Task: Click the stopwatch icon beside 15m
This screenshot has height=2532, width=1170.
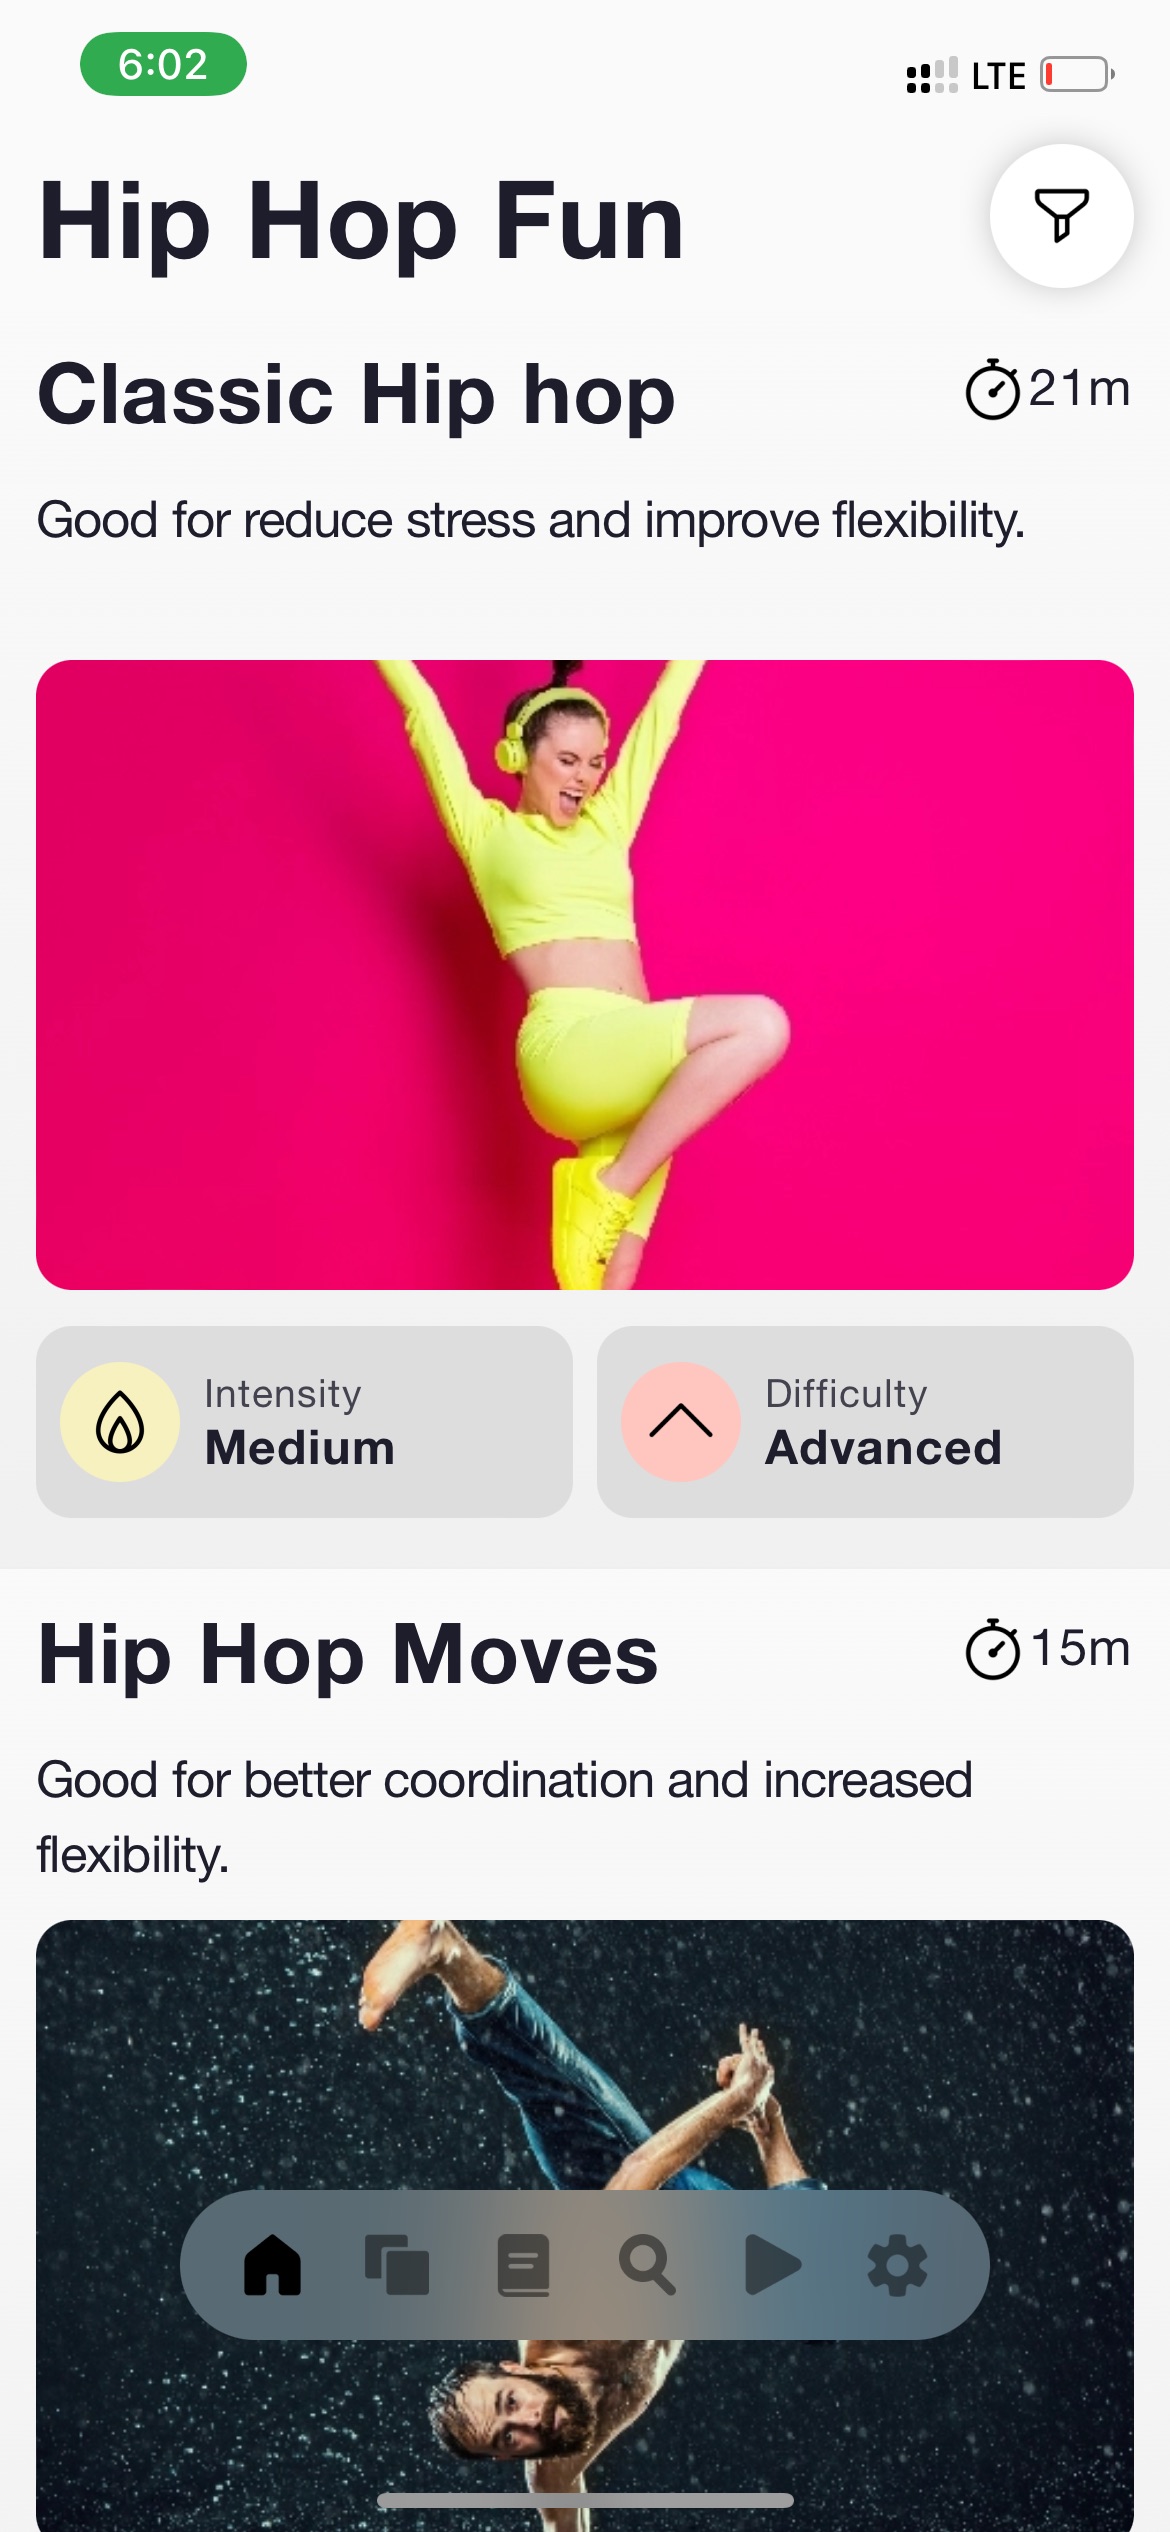Action: click(x=992, y=1649)
